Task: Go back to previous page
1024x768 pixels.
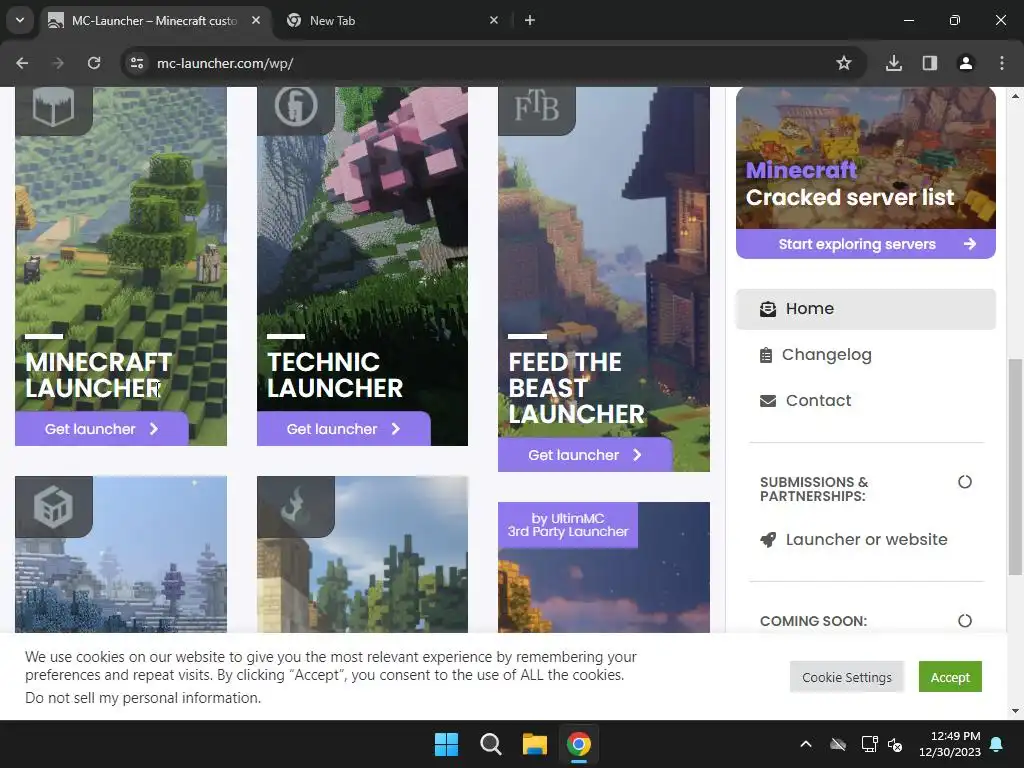Action: (22, 63)
